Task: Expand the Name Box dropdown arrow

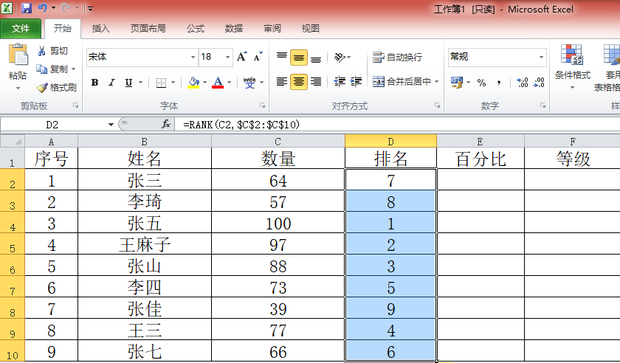Action: pyautogui.click(x=111, y=125)
